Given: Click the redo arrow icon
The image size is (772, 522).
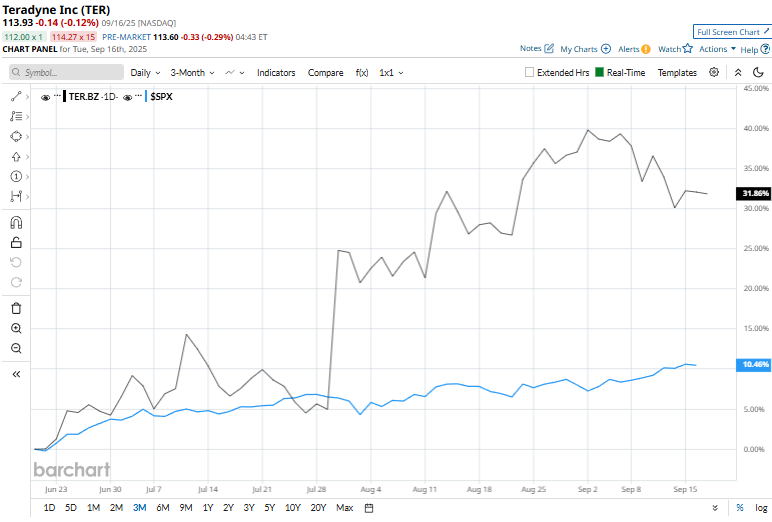Looking at the screenshot, I should pos(16,282).
